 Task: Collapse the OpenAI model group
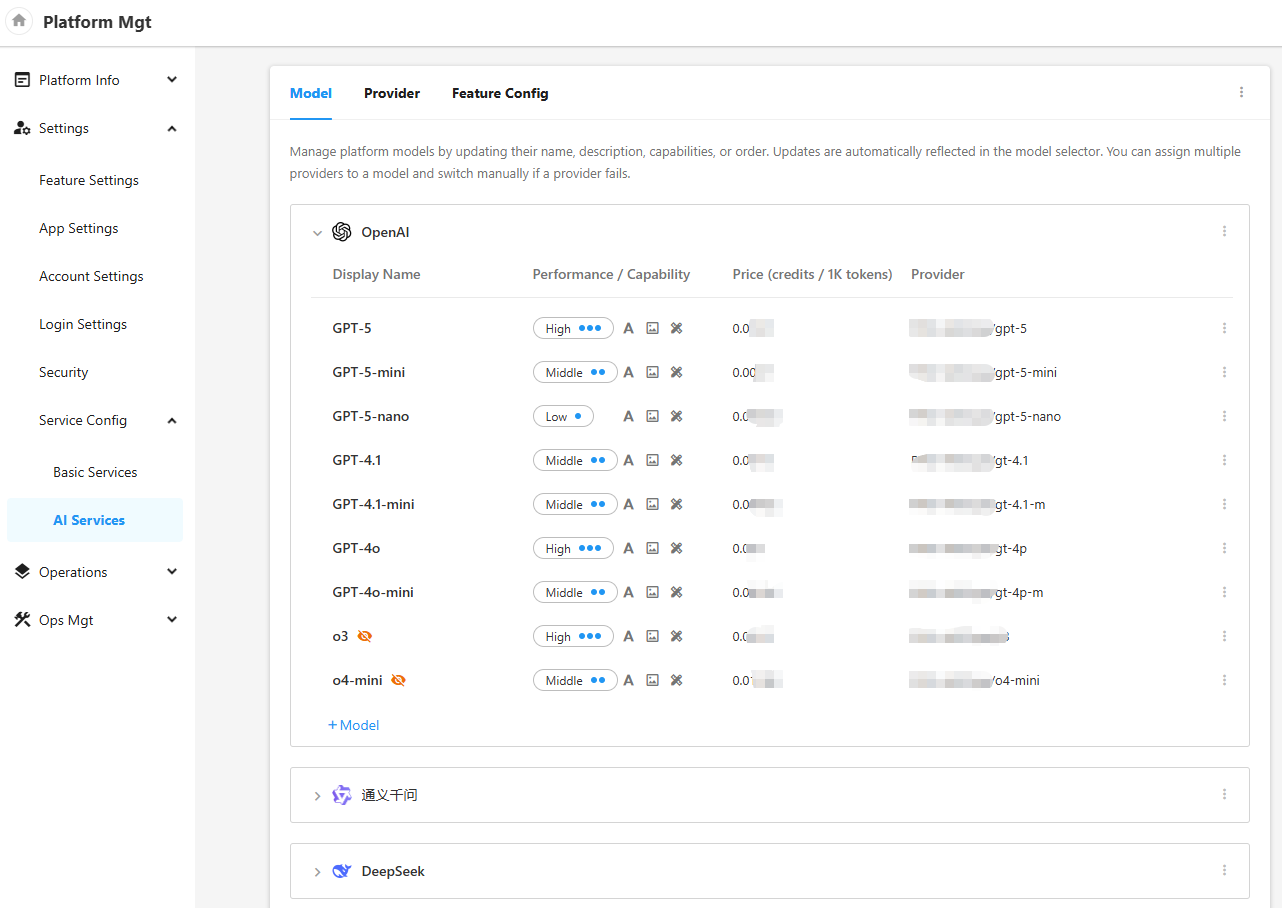(x=317, y=233)
